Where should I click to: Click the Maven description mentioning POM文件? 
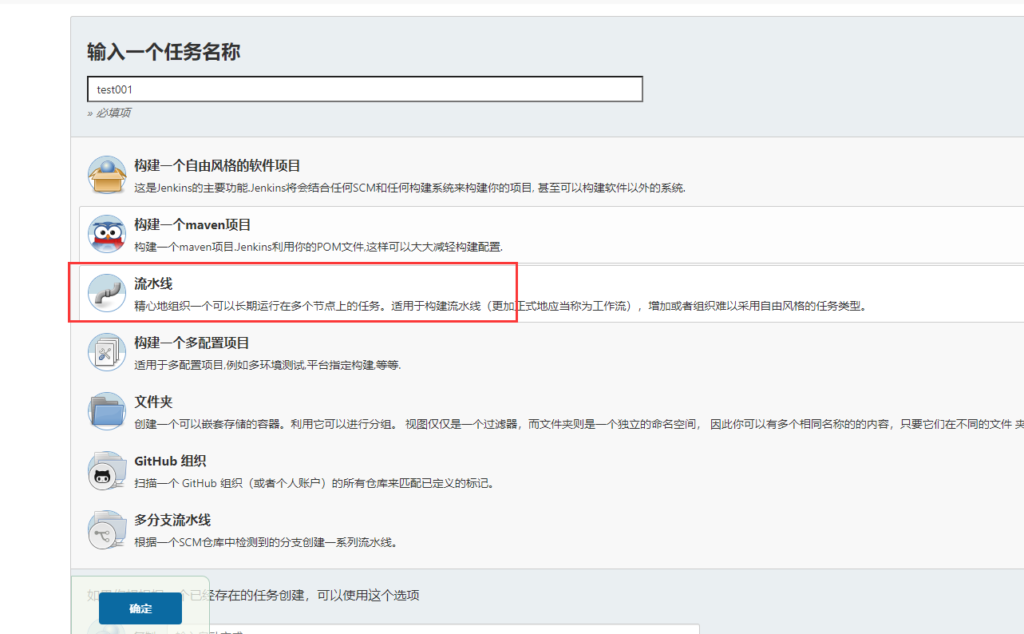(318, 246)
